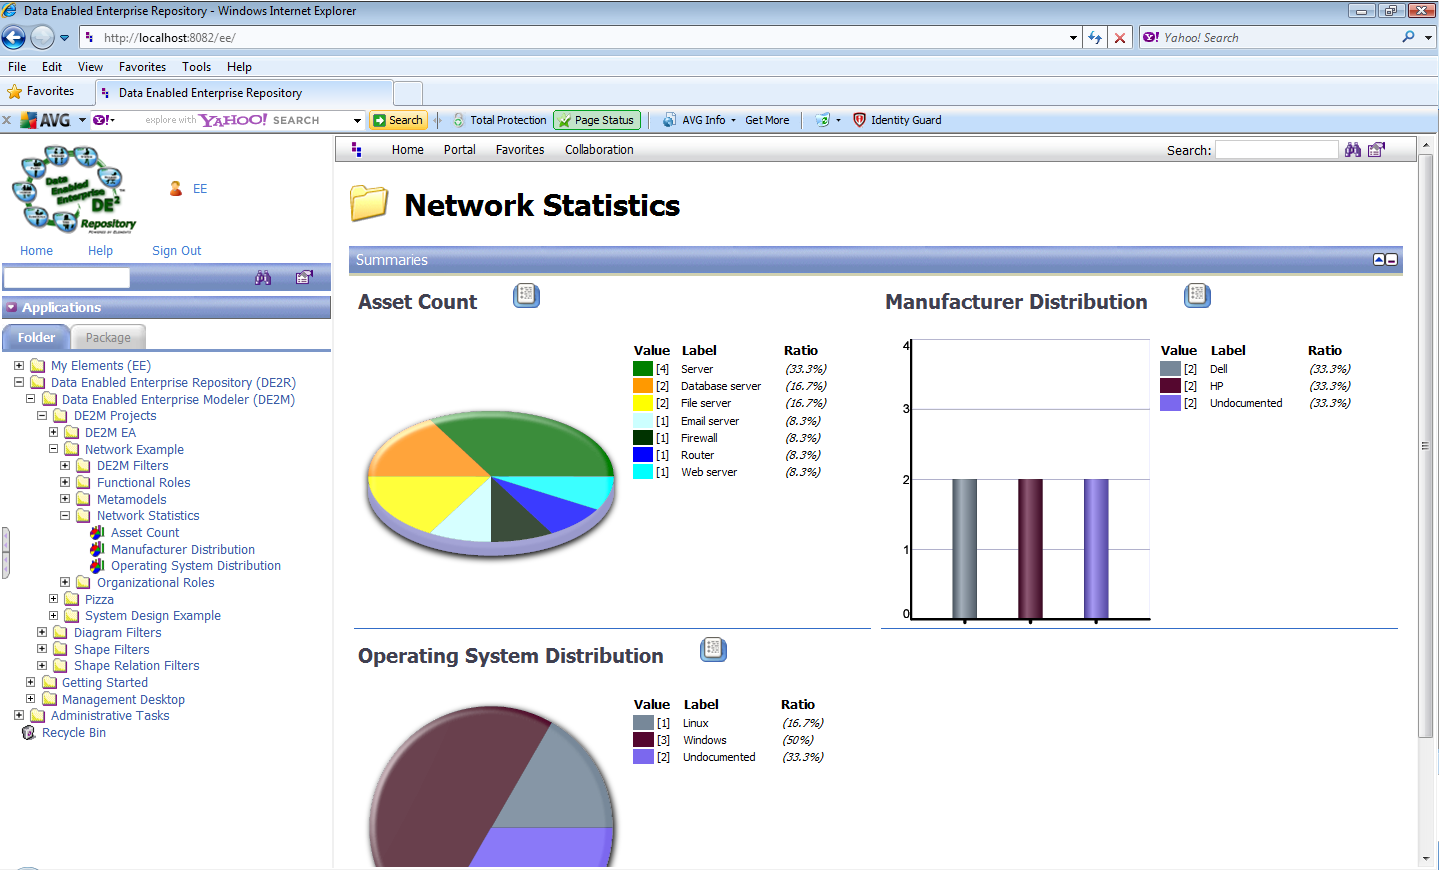Click the left sidebar search input field
1439x870 pixels.
67,278
